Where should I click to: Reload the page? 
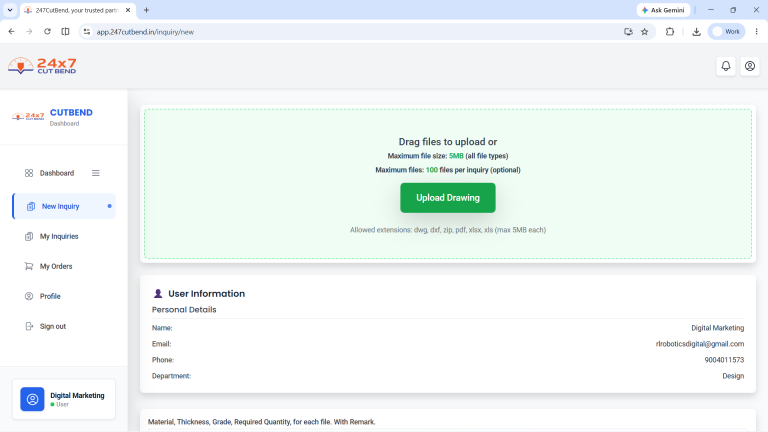coord(47,32)
